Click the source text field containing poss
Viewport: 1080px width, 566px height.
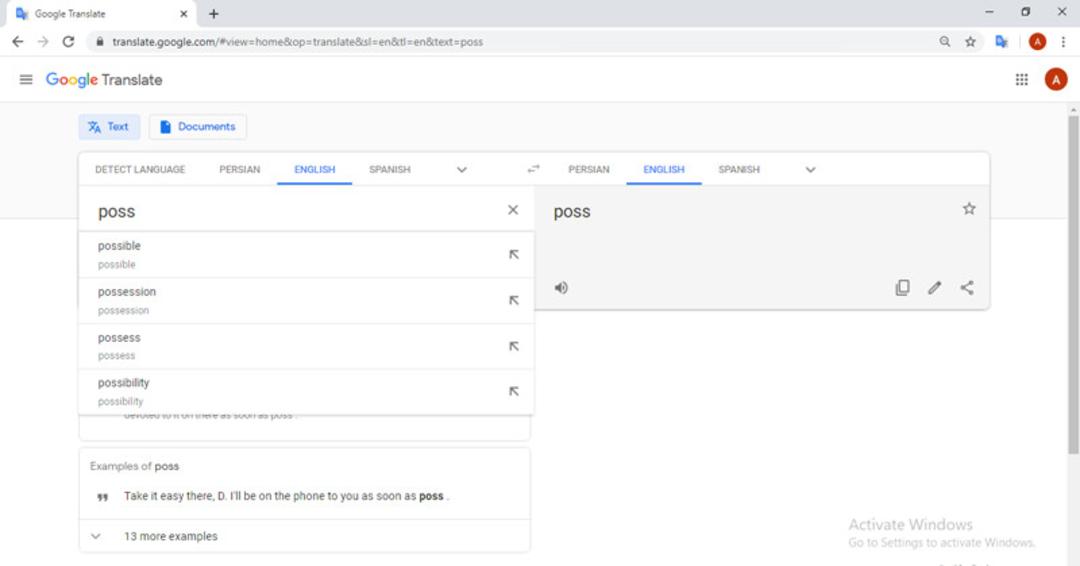point(296,211)
